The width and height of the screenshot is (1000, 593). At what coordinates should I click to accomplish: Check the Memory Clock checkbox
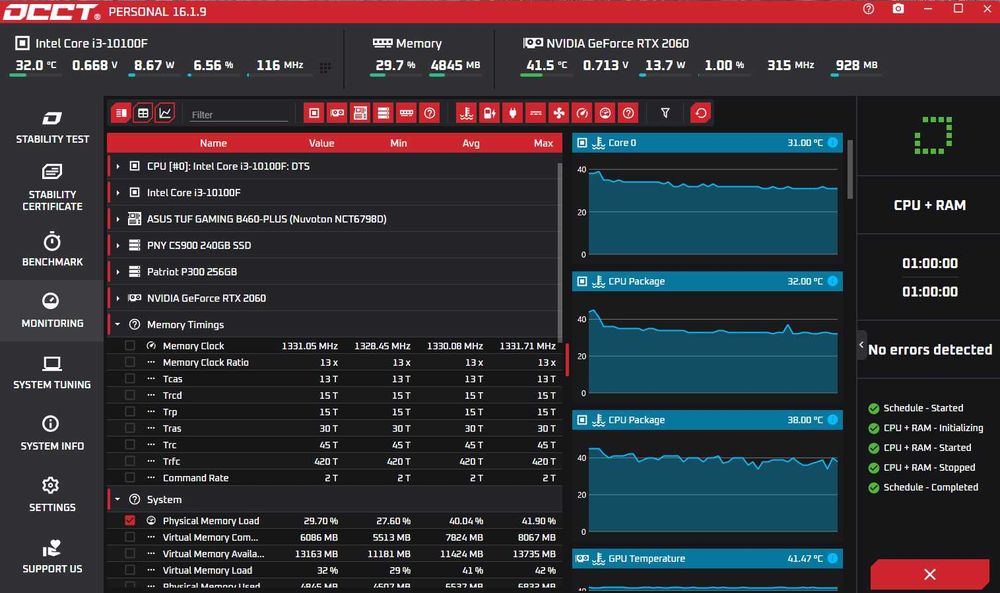click(x=130, y=346)
